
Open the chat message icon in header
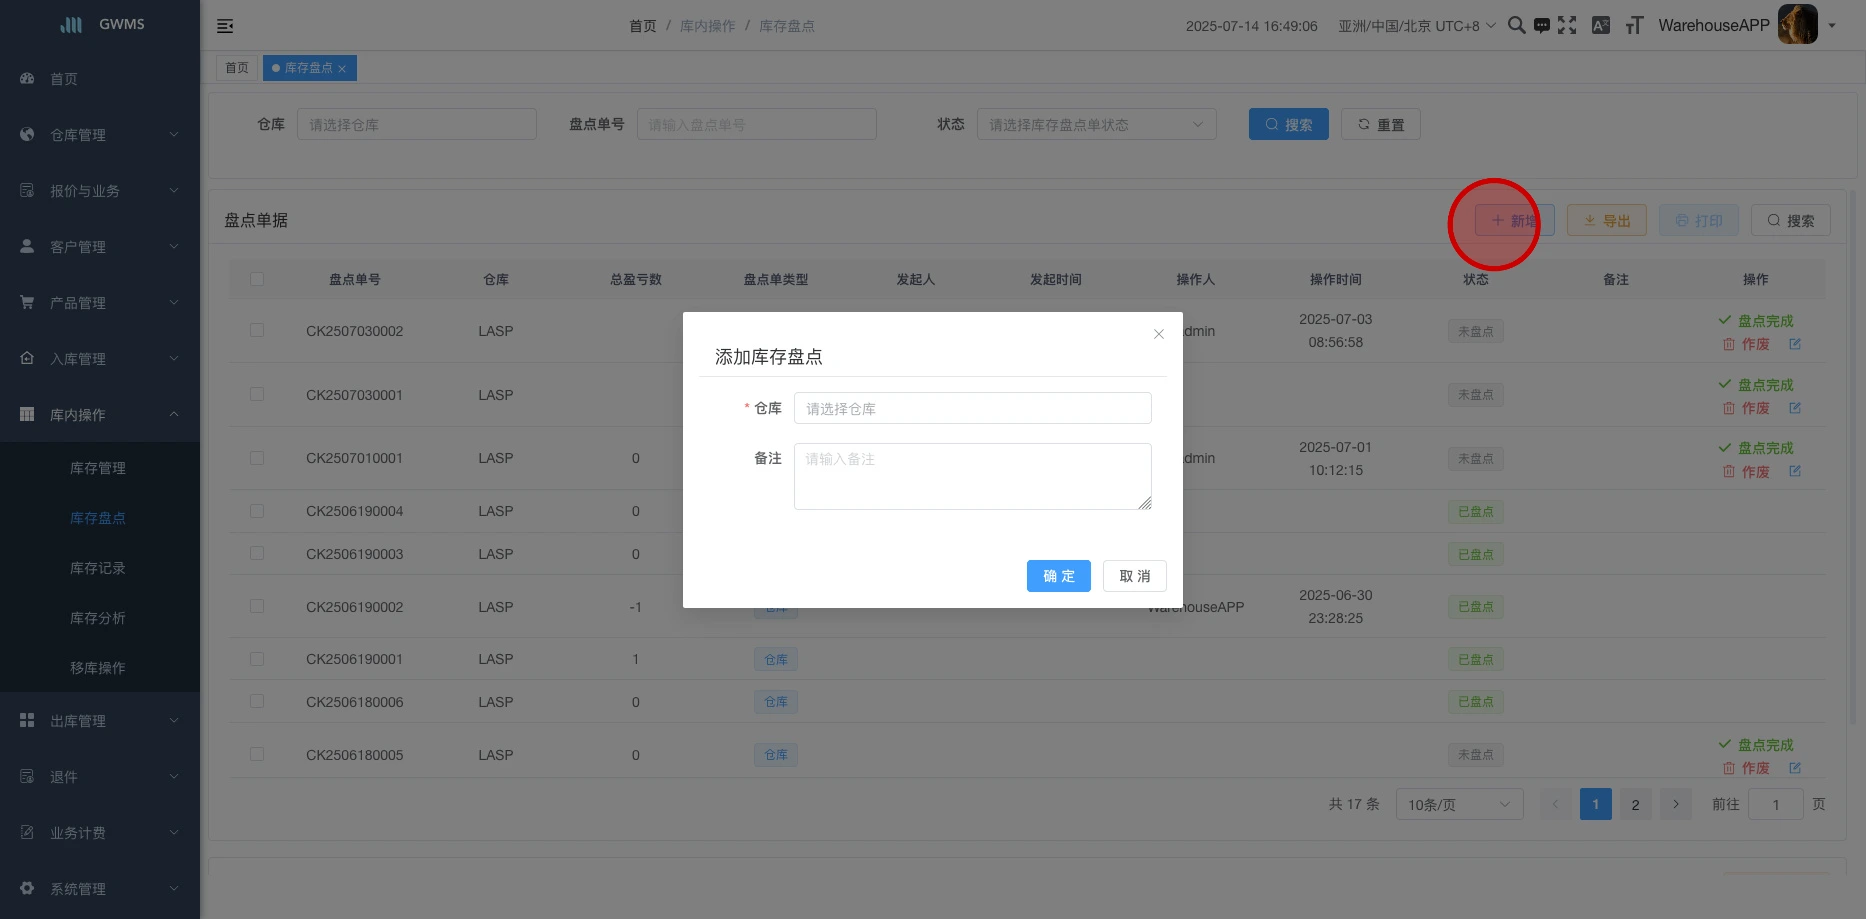tap(1542, 26)
